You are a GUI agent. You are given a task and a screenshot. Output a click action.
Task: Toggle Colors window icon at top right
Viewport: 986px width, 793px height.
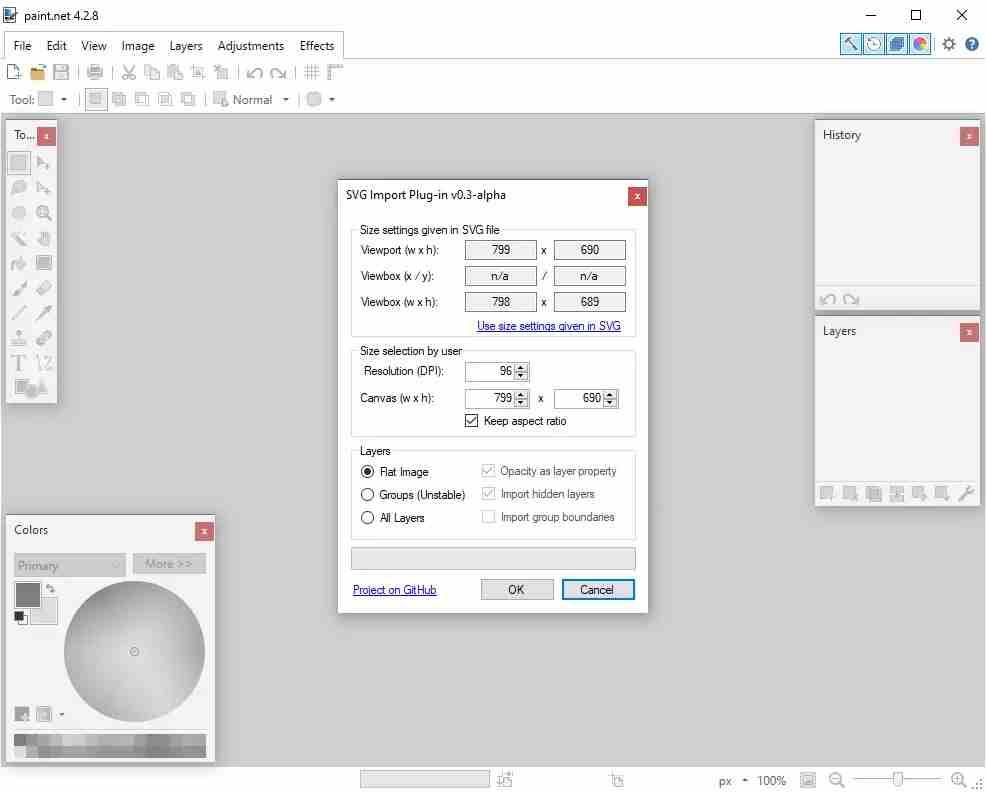point(920,44)
